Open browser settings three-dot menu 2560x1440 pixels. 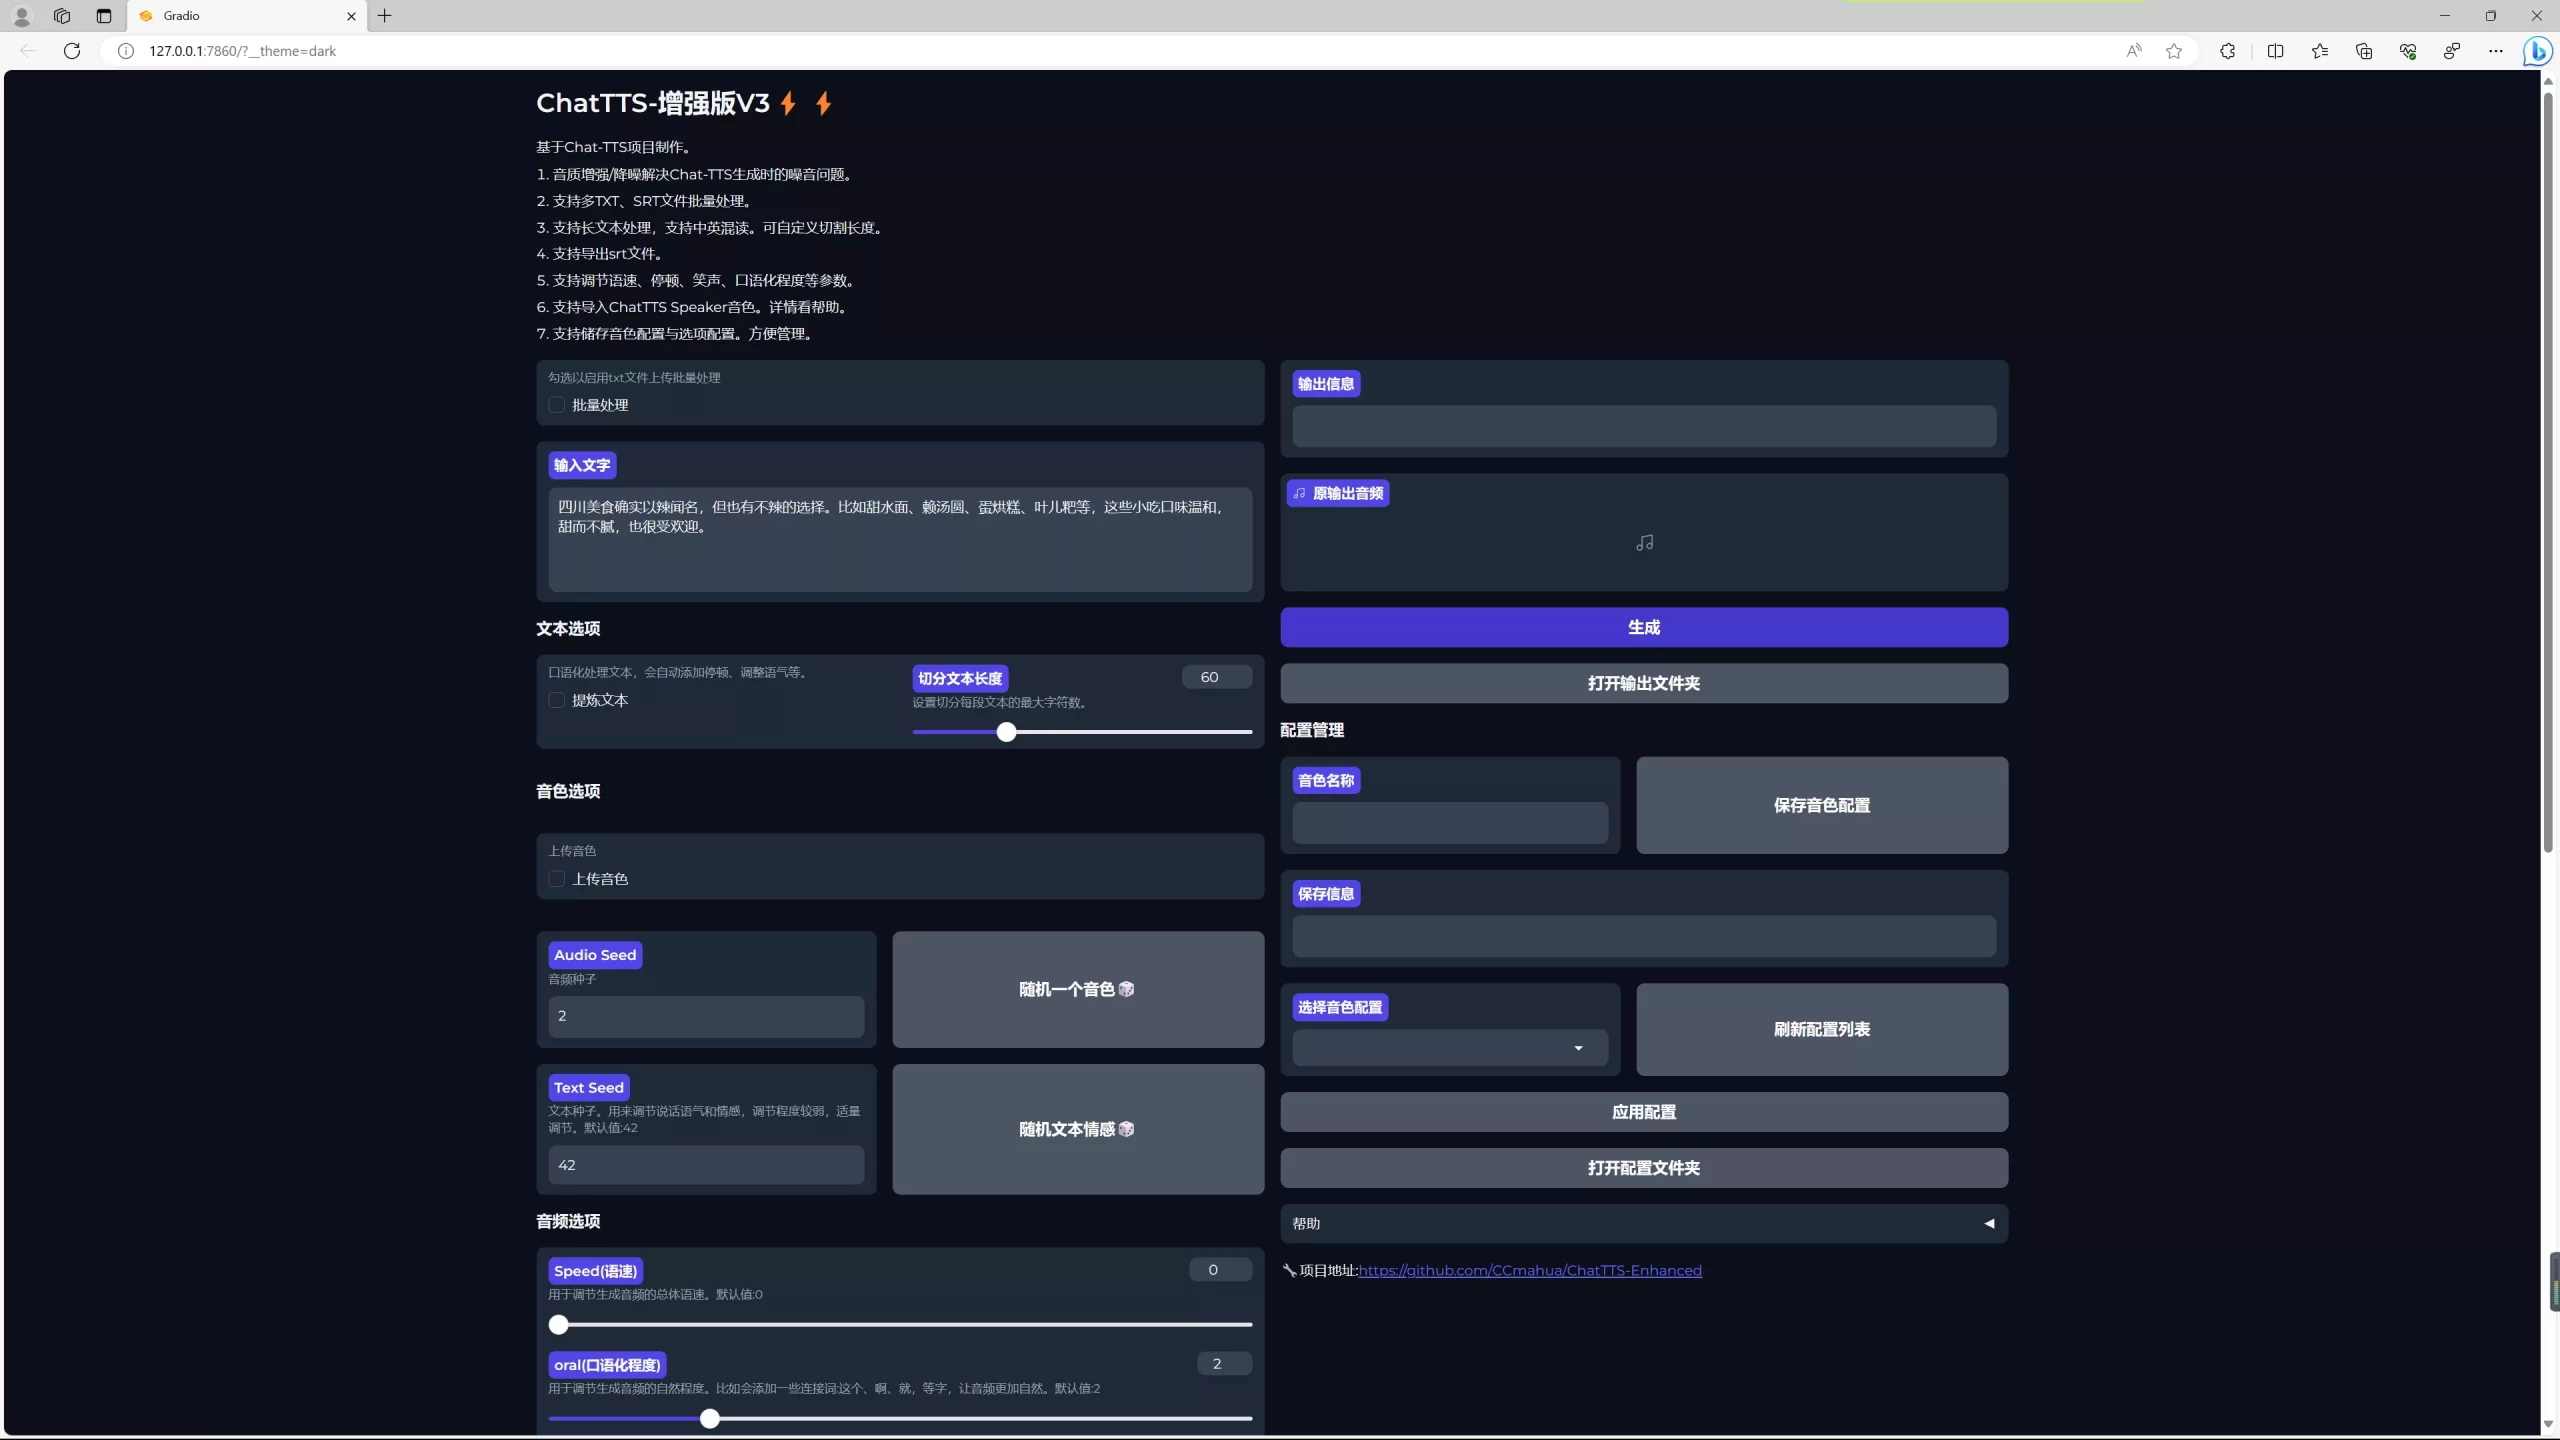2495,51
